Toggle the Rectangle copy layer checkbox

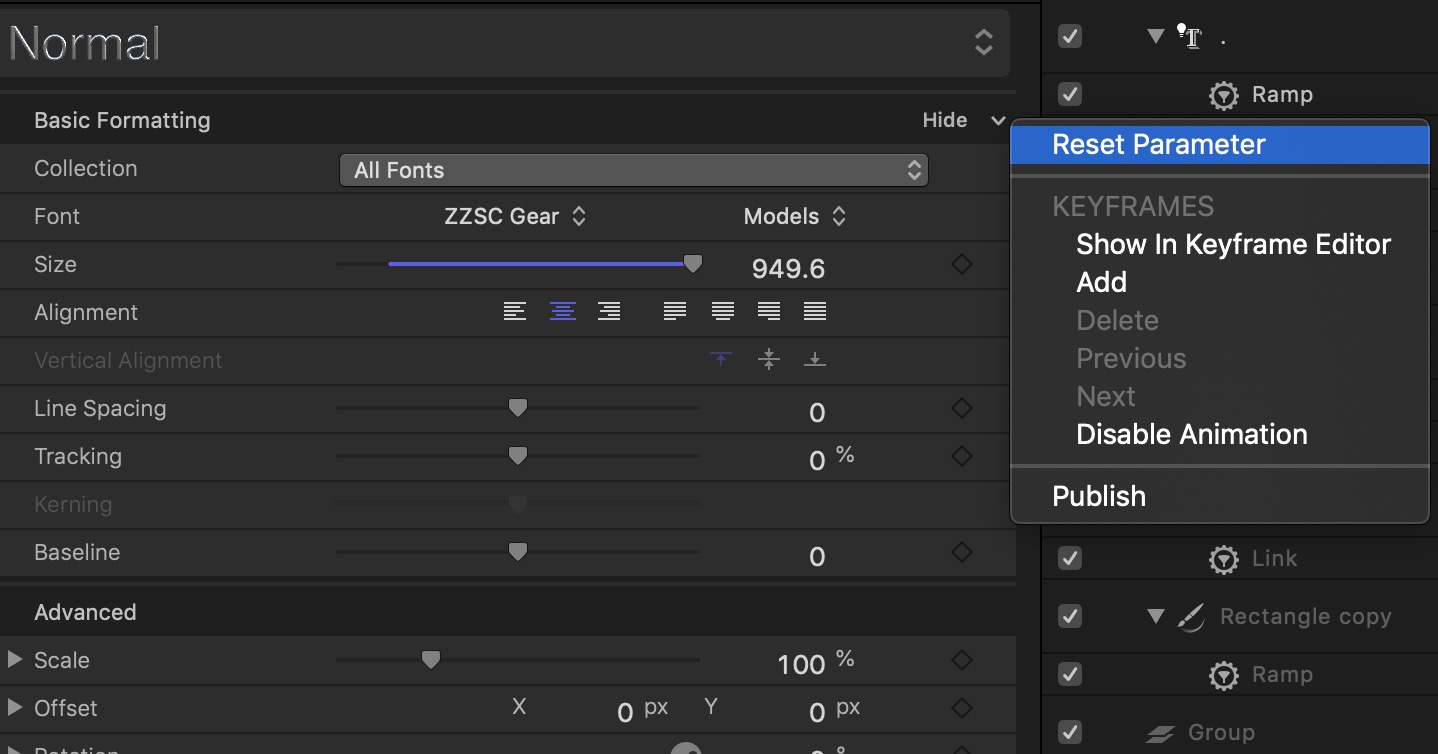[x=1070, y=617]
